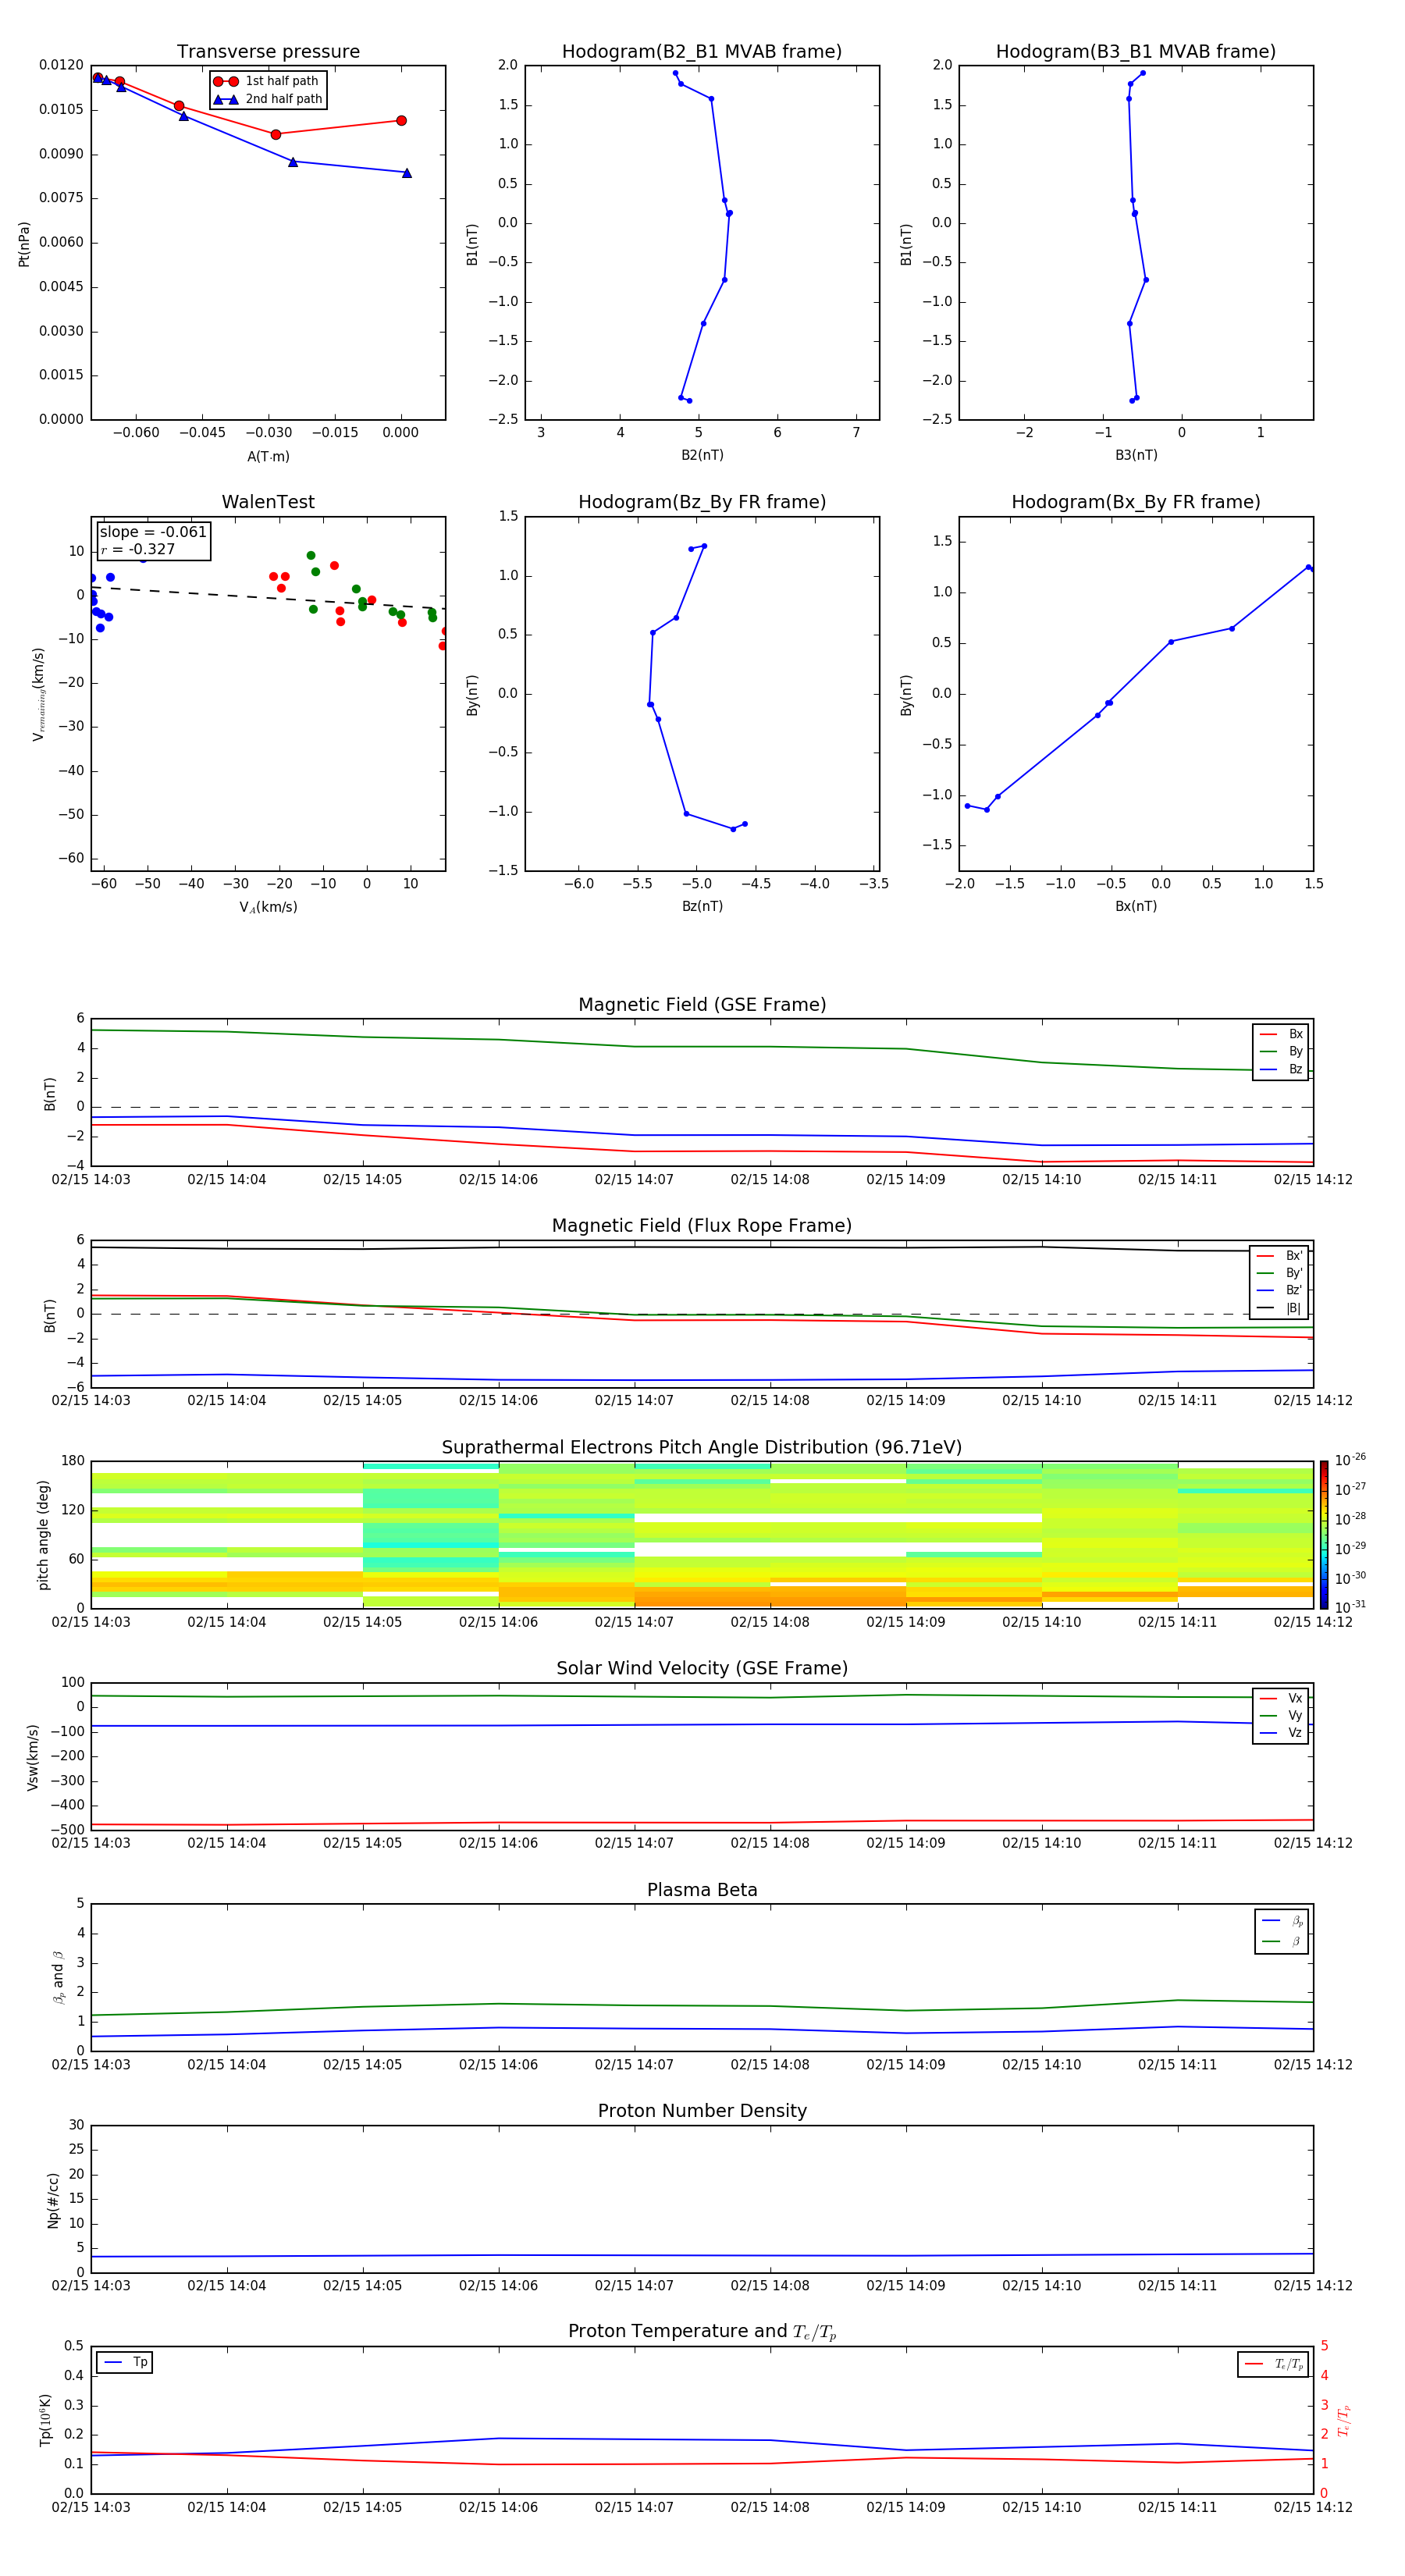Image resolution: width=1405 pixels, height=2576 pixels.
Task: Click the 'Bx(nT)' x-axis label
Action: click(x=1136, y=906)
